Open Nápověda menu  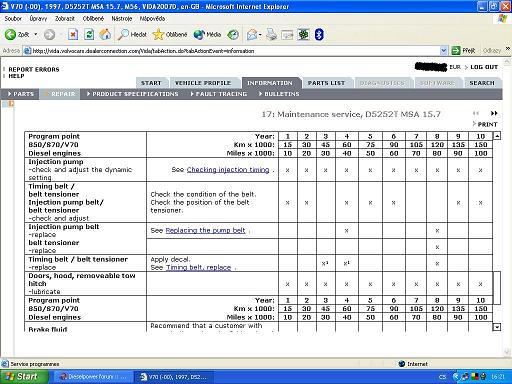[152, 19]
